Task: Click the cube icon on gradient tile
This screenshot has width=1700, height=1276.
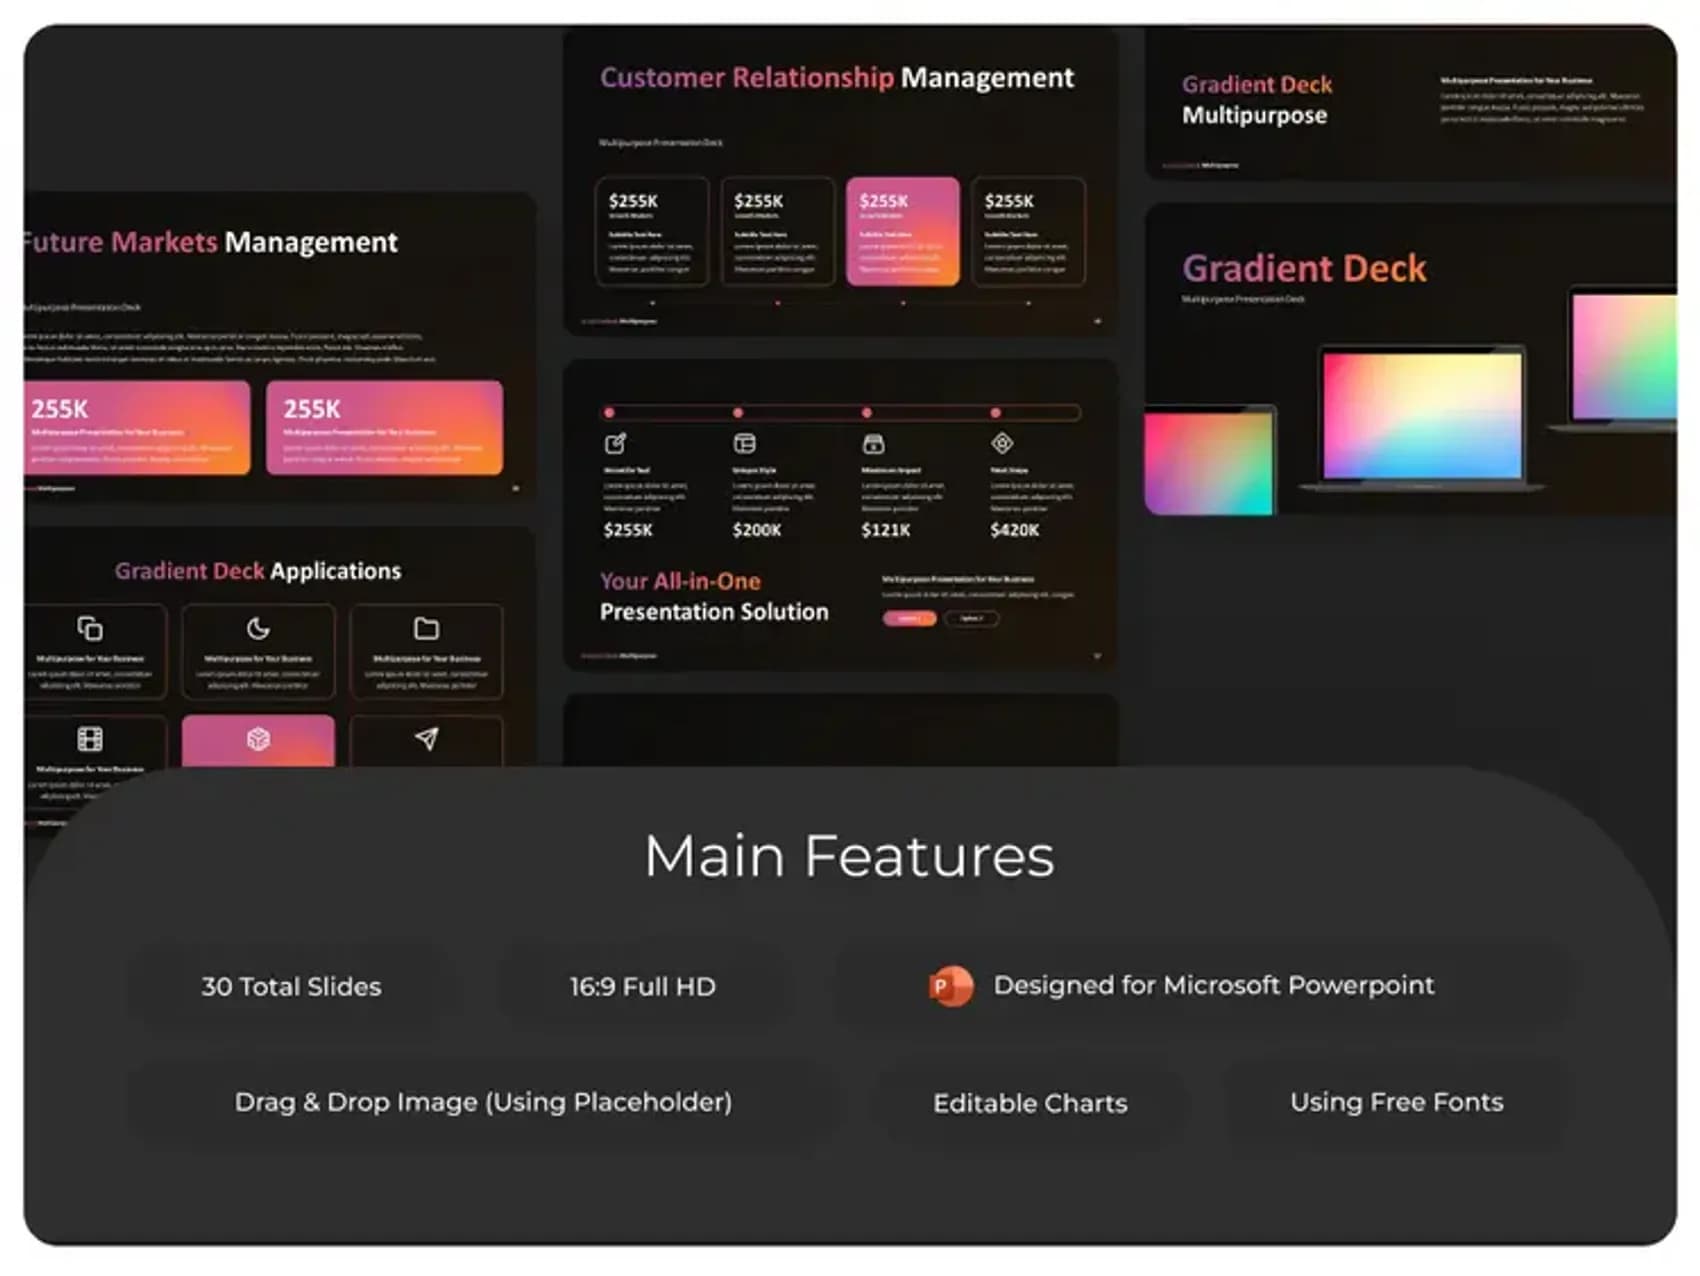Action: (x=258, y=738)
